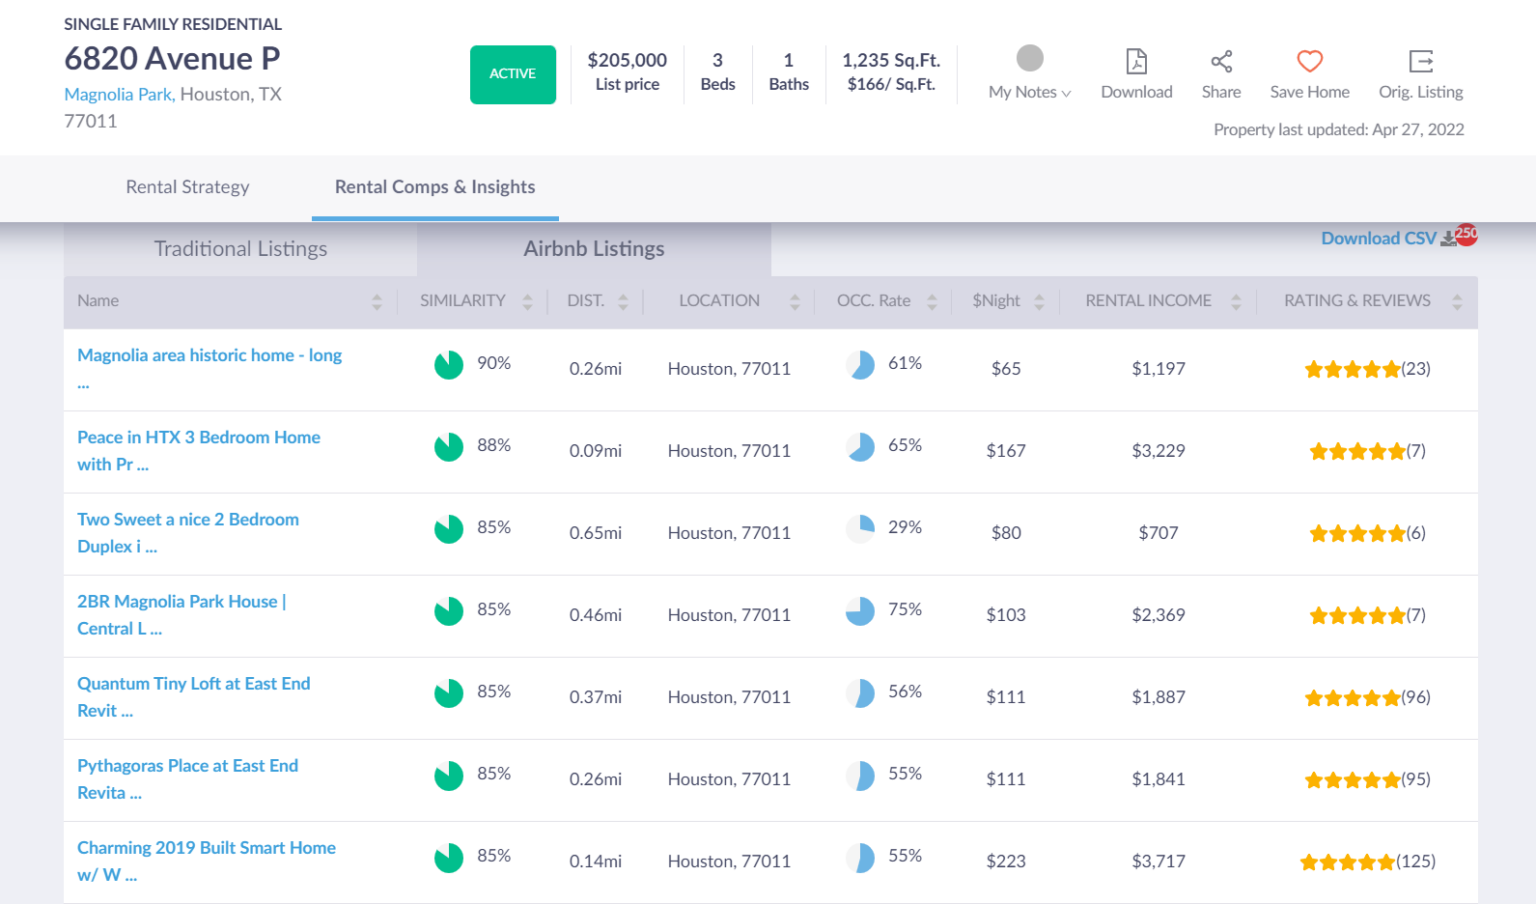The image size is (1536, 904).
Task: Click occupancy pie chart for Peace in HTX
Action: tap(860, 447)
